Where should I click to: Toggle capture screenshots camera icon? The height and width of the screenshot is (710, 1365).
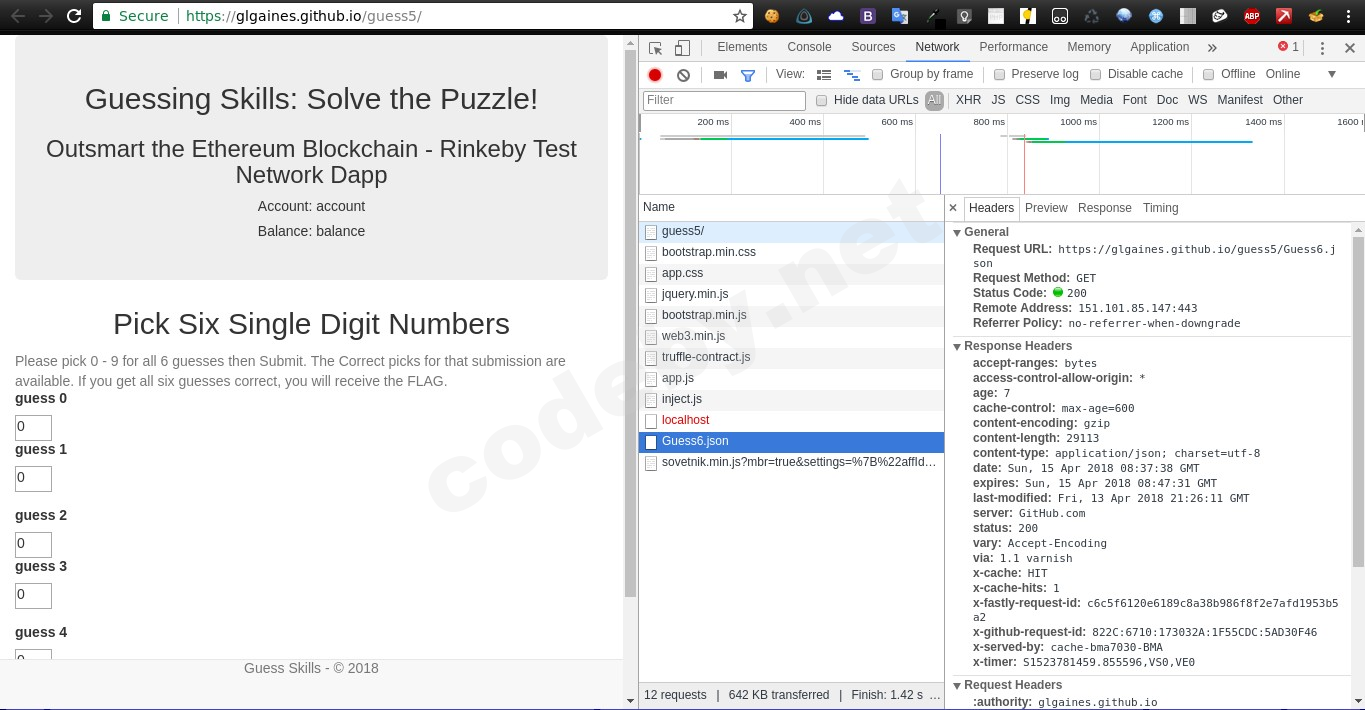click(720, 75)
